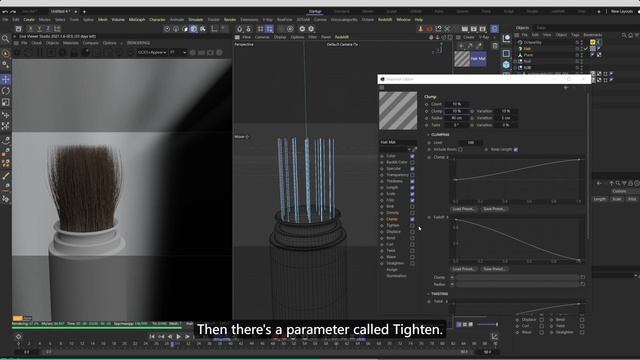Click the X axis lock icon
The image size is (640, 360).
tap(30, 29)
